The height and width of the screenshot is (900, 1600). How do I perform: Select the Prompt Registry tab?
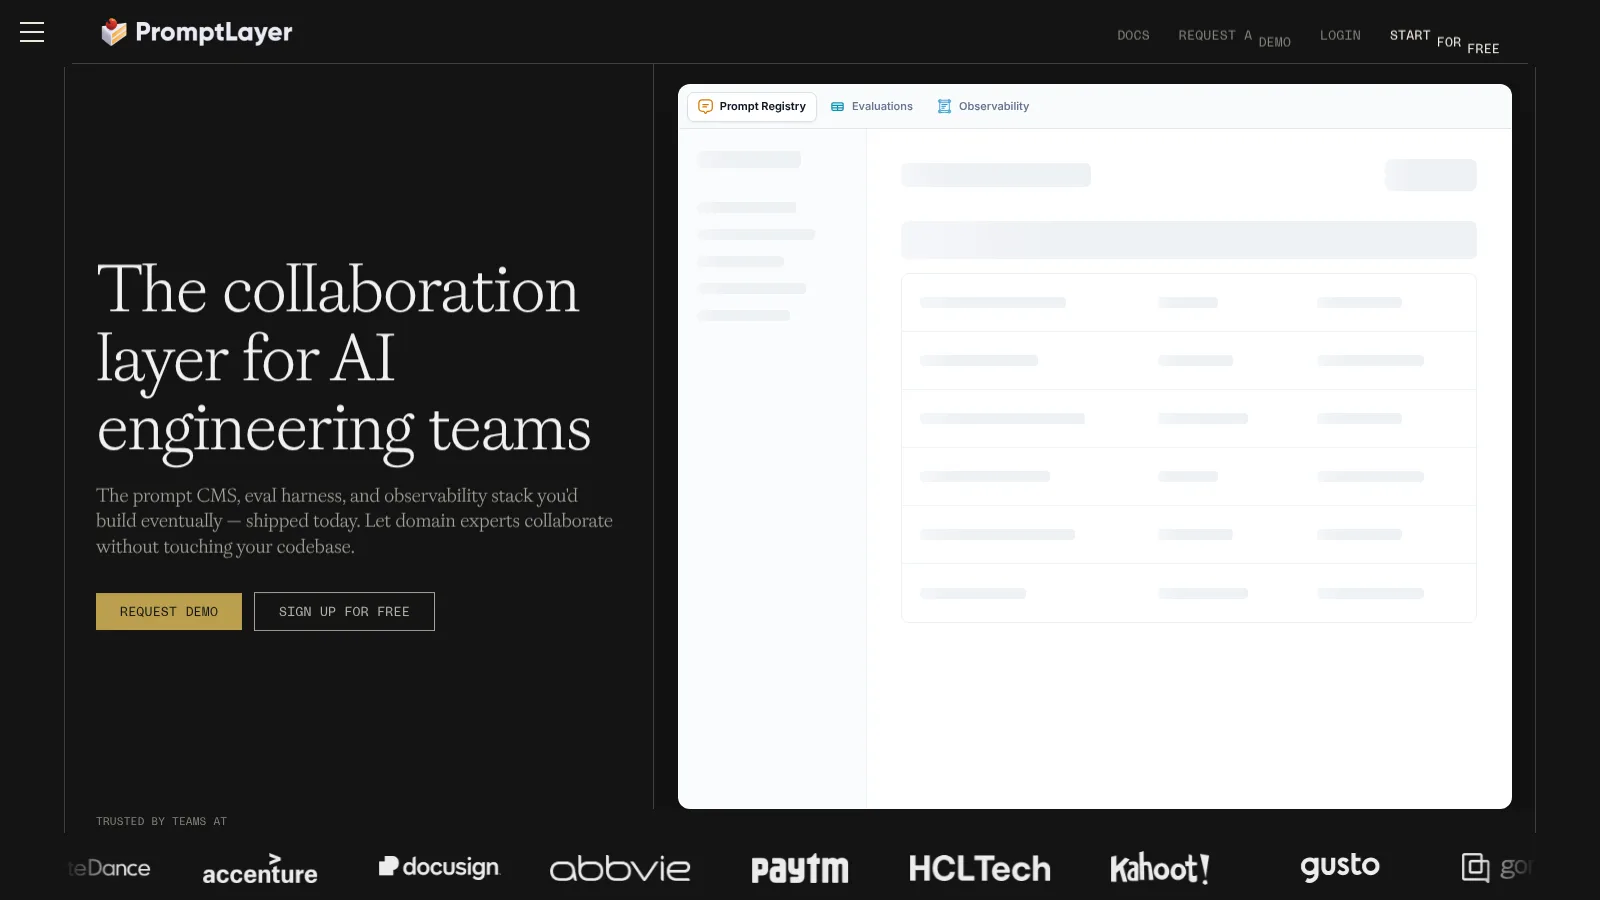[752, 106]
